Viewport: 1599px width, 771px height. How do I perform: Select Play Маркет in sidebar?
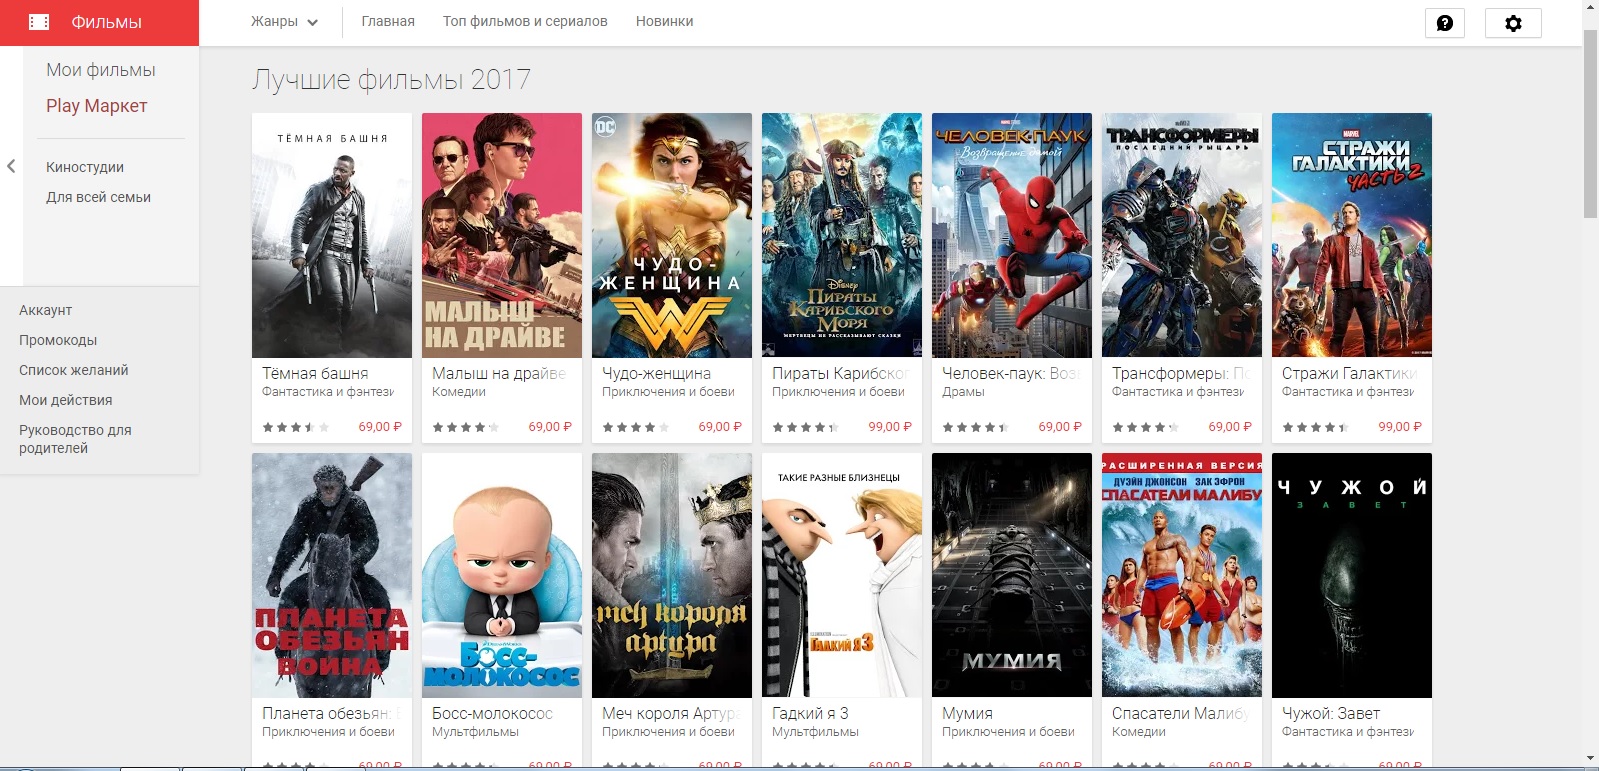pos(97,106)
